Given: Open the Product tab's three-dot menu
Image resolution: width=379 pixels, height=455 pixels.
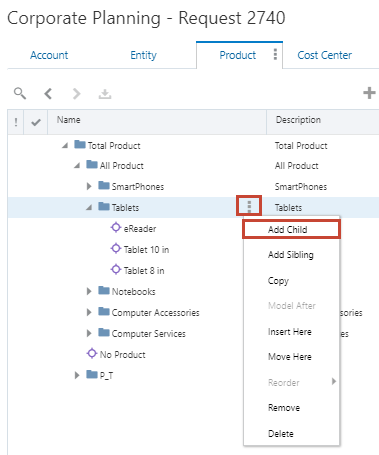Looking at the screenshot, I should (x=275, y=54).
